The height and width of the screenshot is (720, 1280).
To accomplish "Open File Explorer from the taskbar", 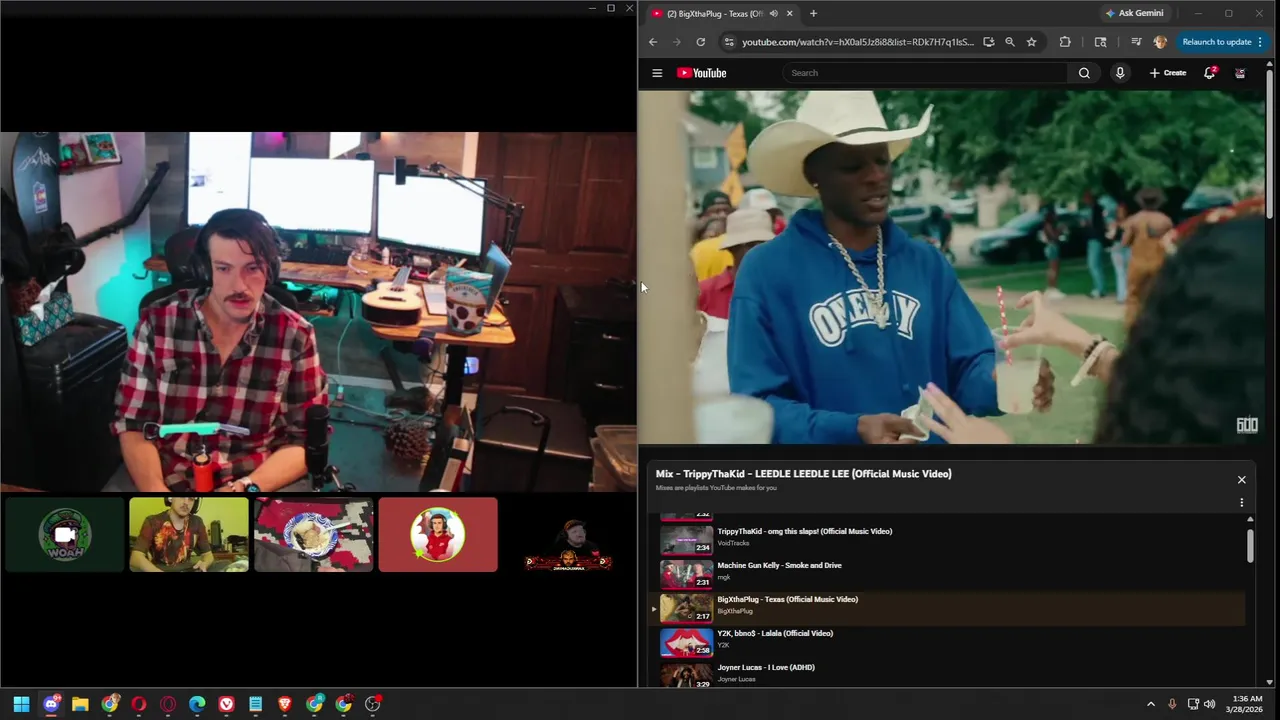I will [80, 704].
